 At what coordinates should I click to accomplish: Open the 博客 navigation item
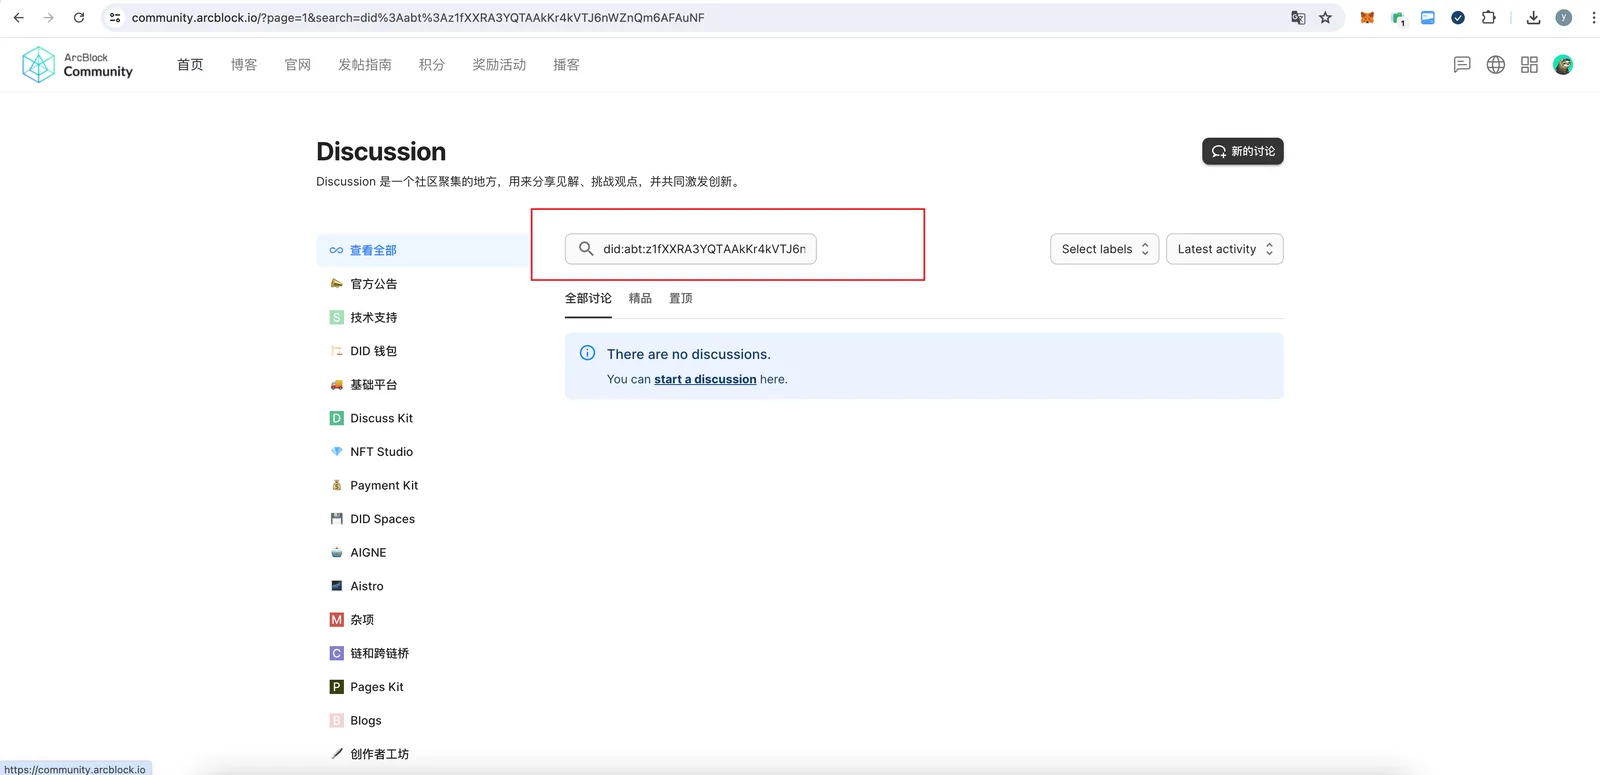(244, 65)
